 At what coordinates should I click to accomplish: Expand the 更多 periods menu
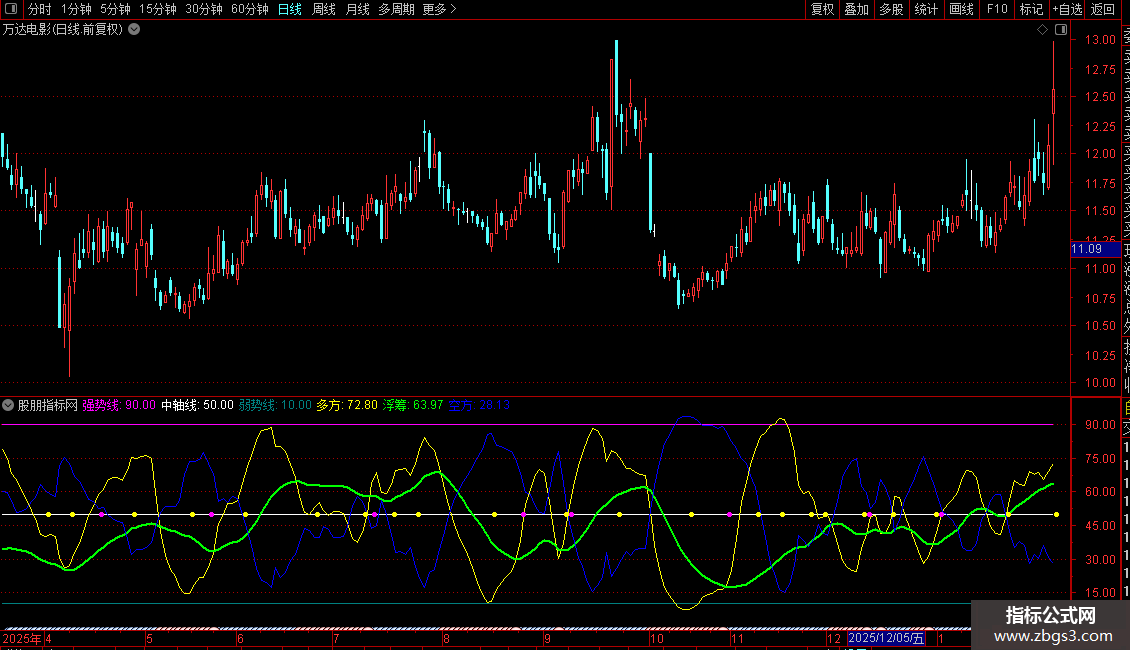click(x=439, y=9)
